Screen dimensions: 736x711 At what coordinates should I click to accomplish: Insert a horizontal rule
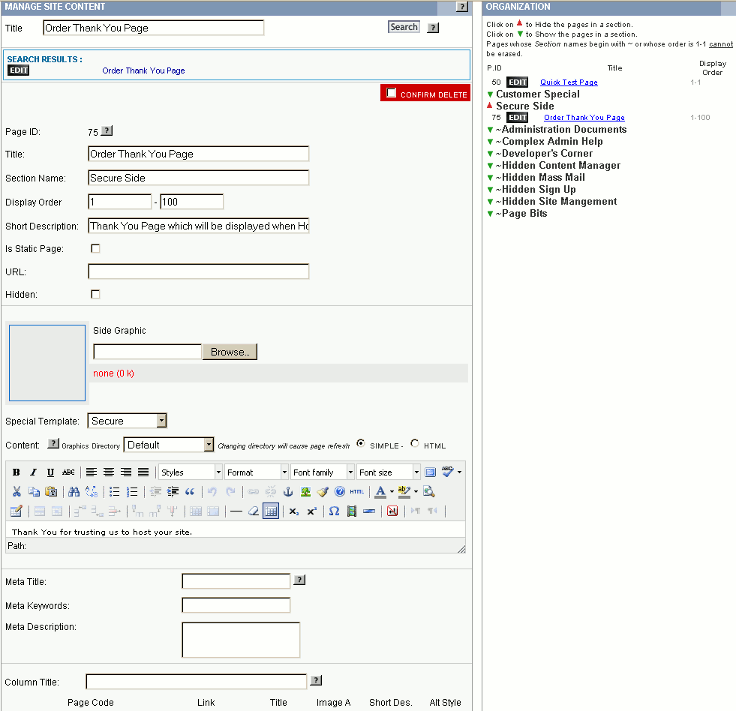click(x=236, y=511)
